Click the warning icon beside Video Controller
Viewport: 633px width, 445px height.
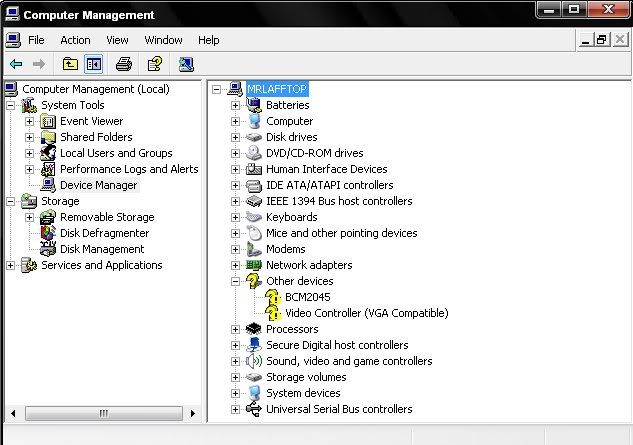272,313
